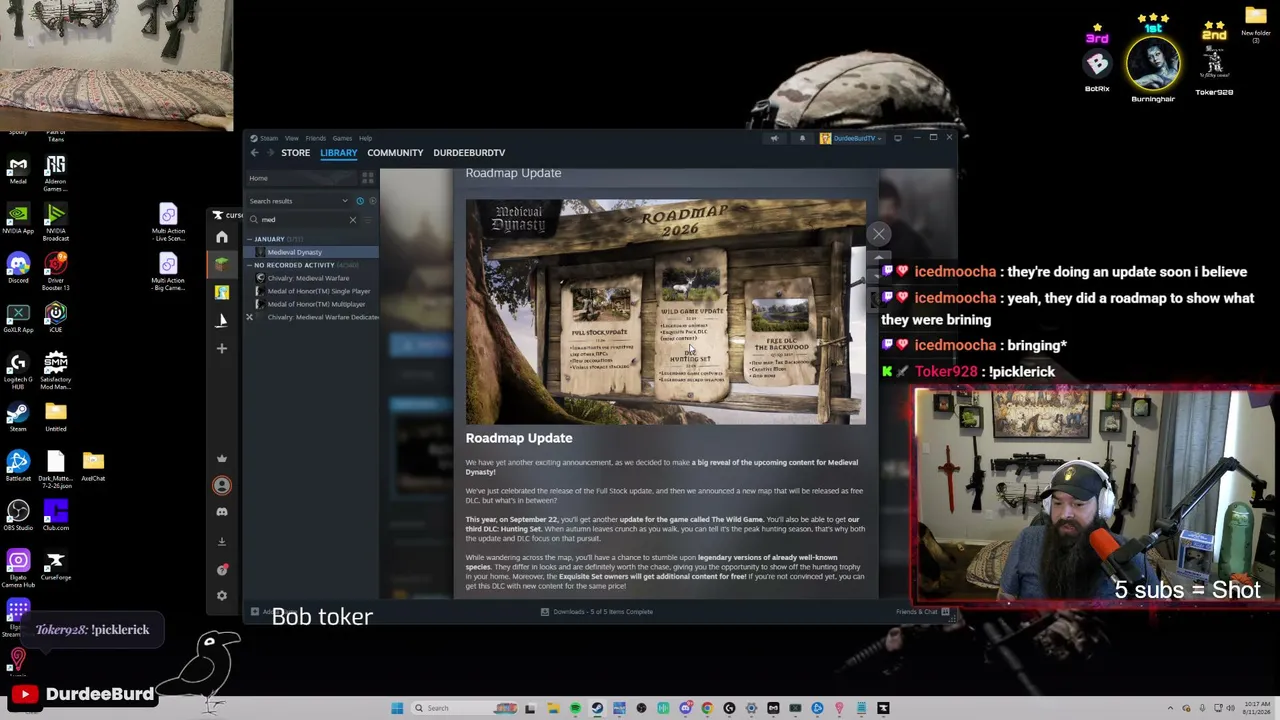Image resolution: width=1280 pixels, height=720 pixels.
Task: Add a game with CurseForge plus icon
Action: (x=222, y=348)
